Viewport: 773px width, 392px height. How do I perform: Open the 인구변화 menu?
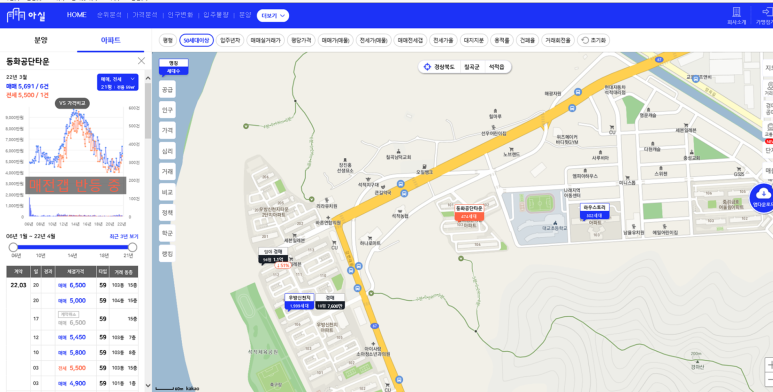pyautogui.click(x=180, y=15)
